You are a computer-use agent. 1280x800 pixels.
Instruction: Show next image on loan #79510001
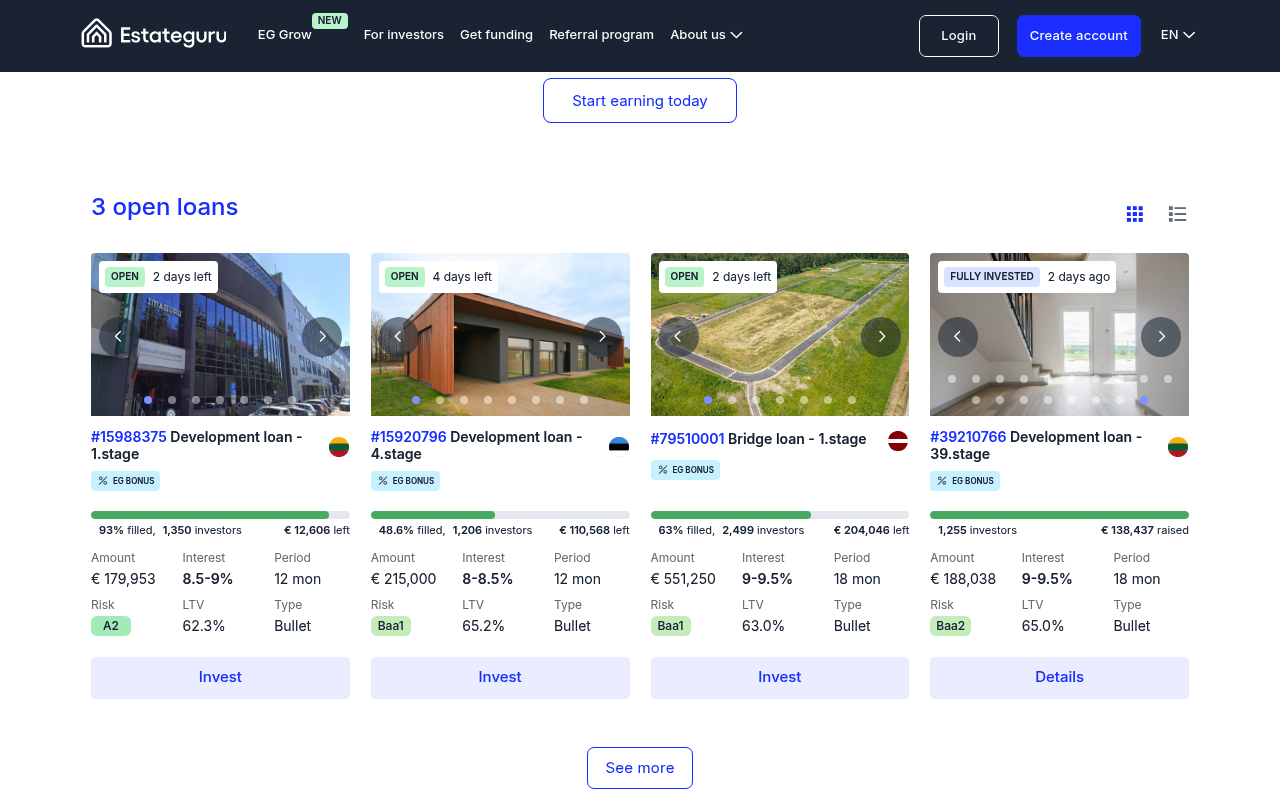(881, 337)
